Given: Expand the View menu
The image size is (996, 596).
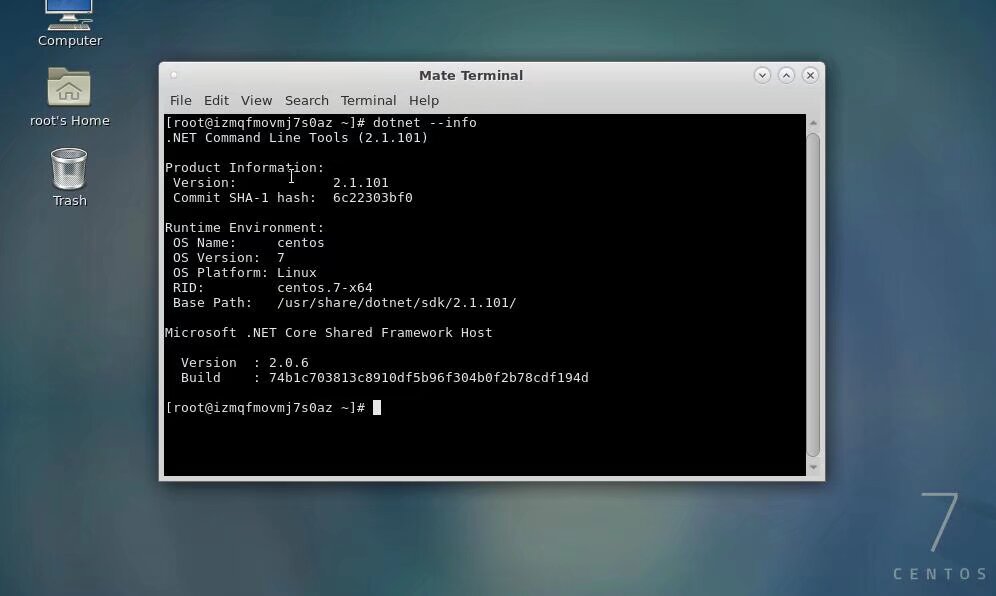Looking at the screenshot, I should pos(256,101).
